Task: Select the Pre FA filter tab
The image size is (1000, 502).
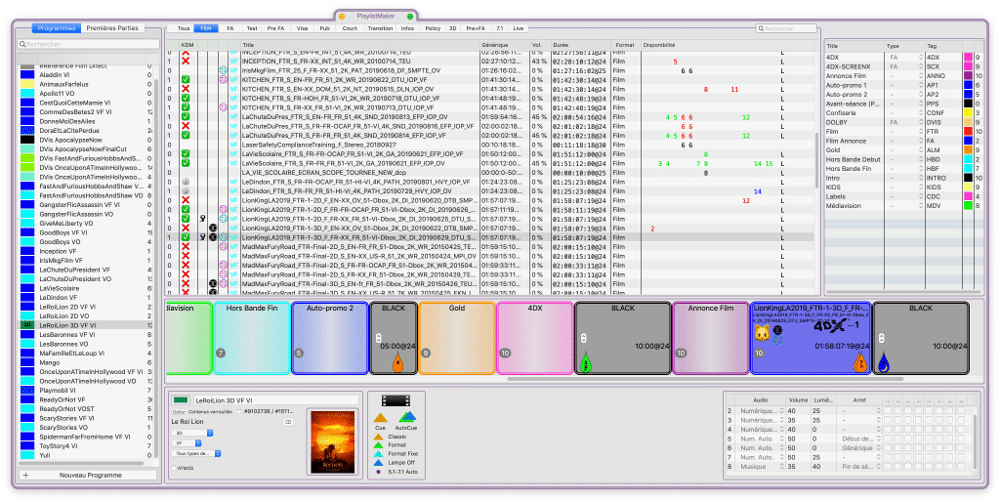Action: pyautogui.click(x=276, y=28)
